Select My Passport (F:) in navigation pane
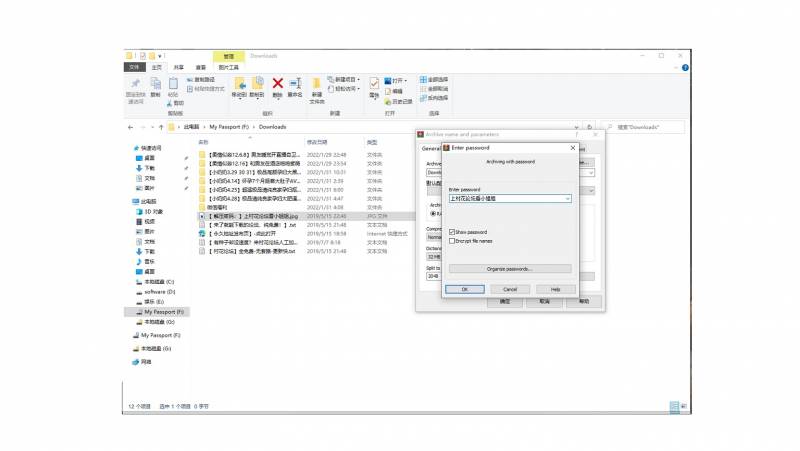Viewport: 800px width, 451px height. point(159,312)
